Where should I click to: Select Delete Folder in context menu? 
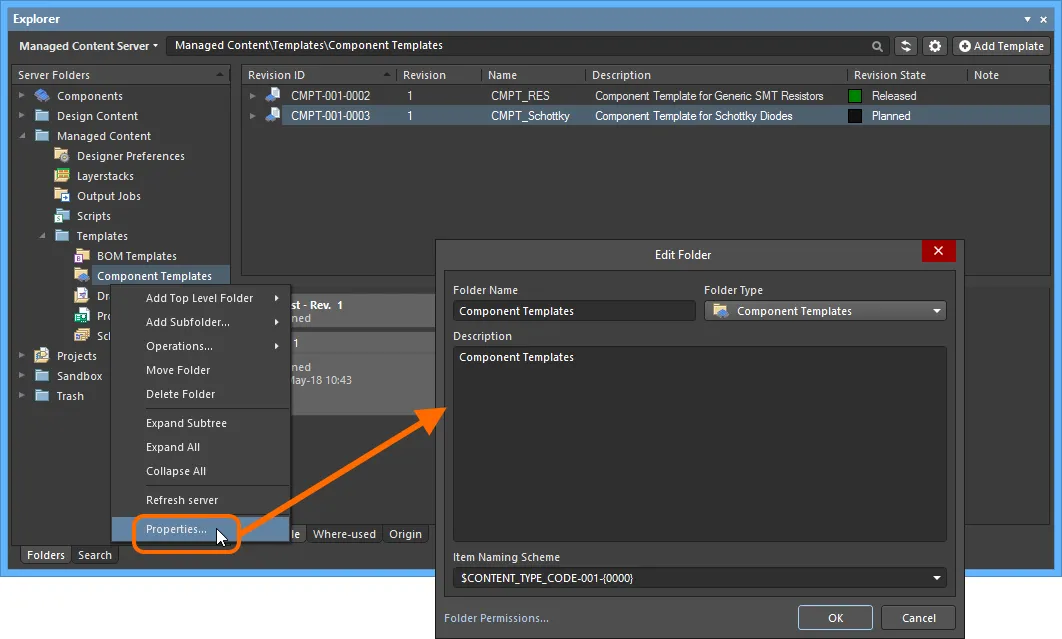pyautogui.click(x=200, y=394)
